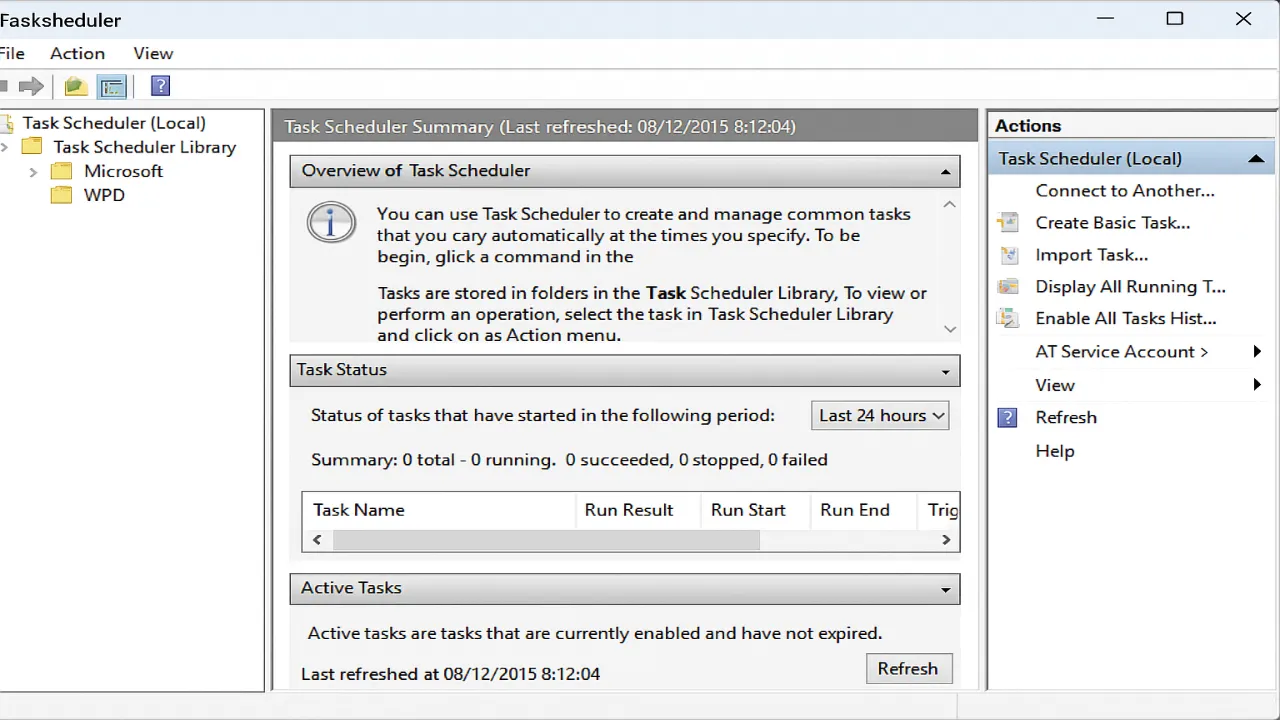1280x720 pixels.
Task: Click the up-folder toolbar icon
Action: tap(75, 87)
